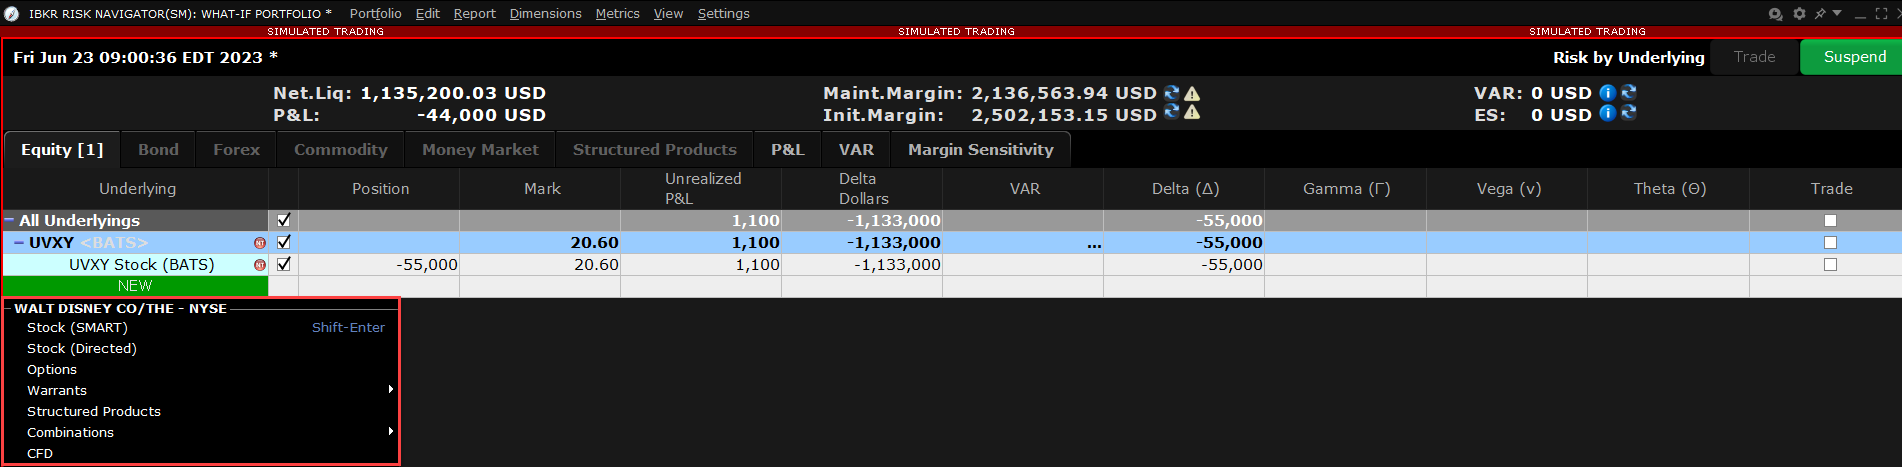This screenshot has width=1902, height=467.
Task: Open the gear configuration icon
Action: (1799, 14)
